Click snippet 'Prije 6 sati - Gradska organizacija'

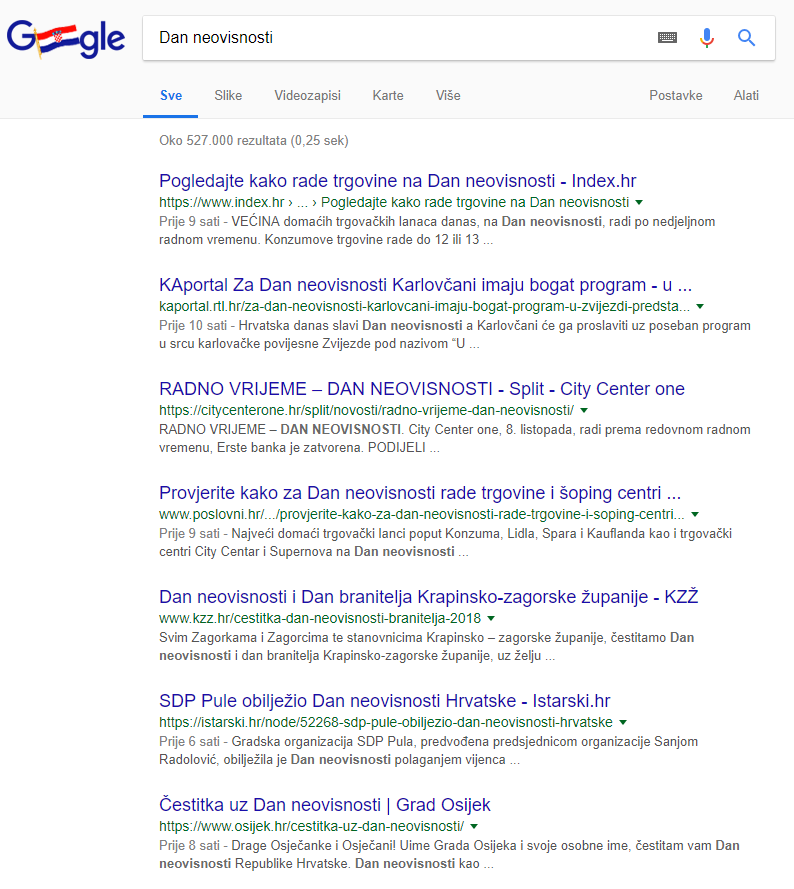pos(428,751)
